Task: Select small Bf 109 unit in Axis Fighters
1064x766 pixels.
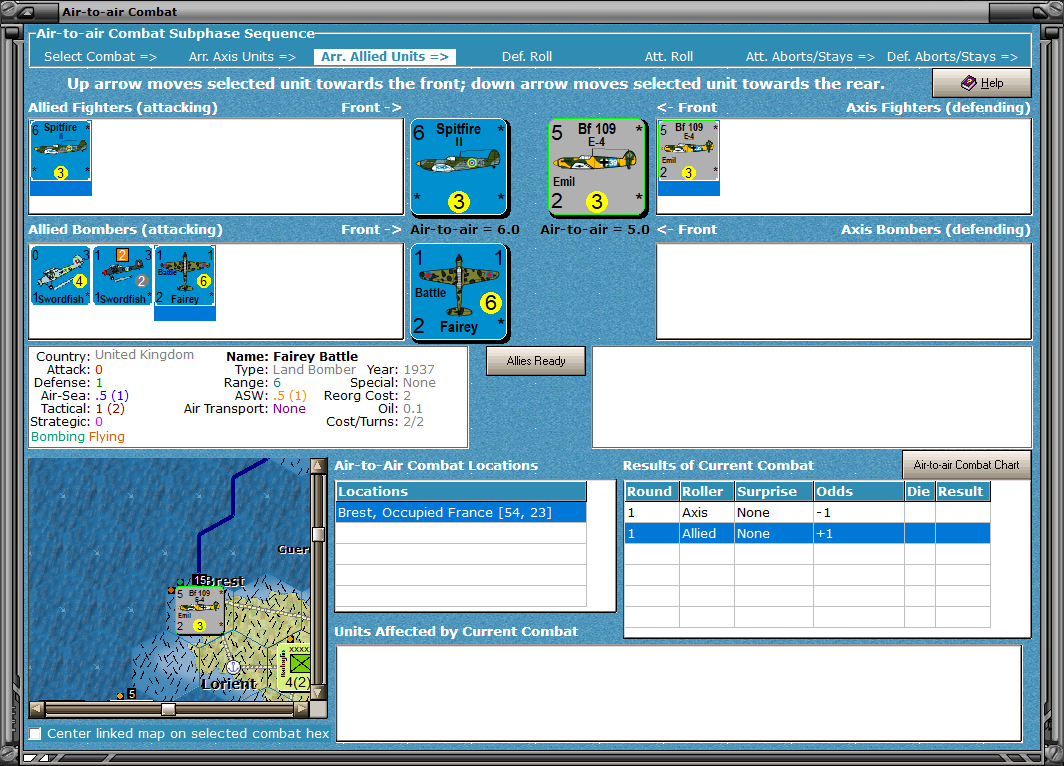Action: click(x=689, y=151)
